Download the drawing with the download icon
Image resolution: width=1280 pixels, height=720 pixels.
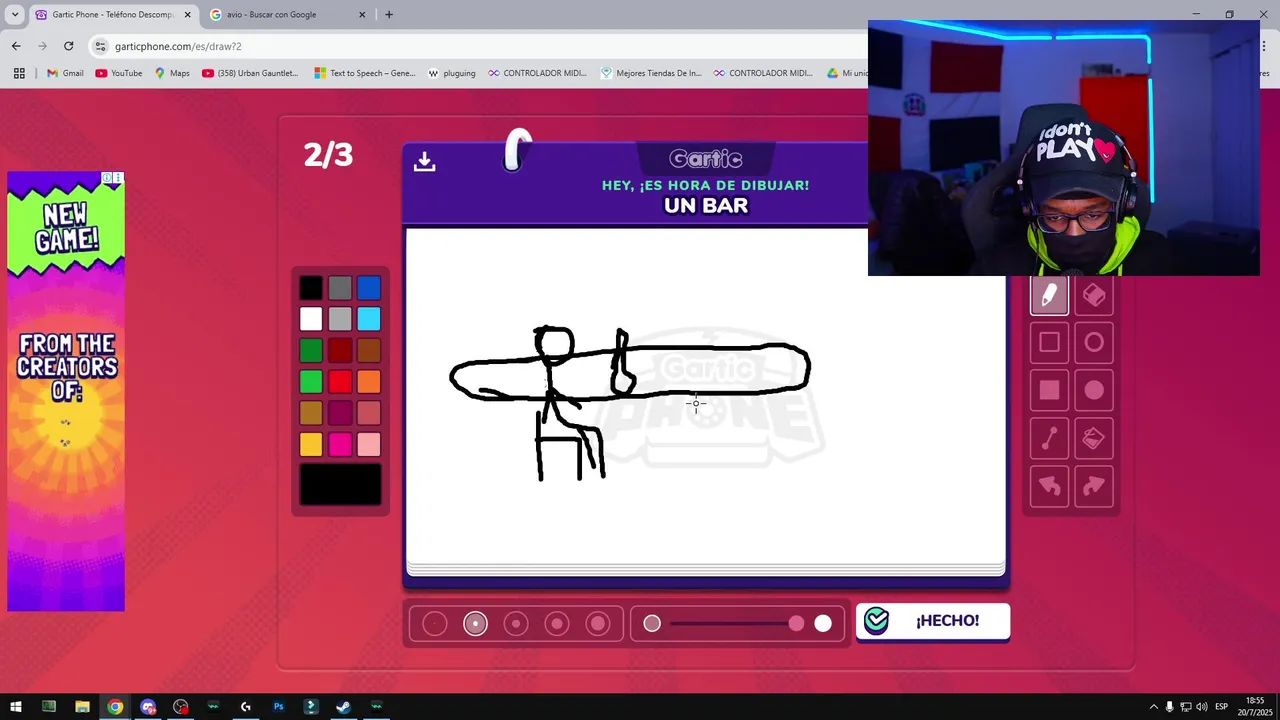click(424, 161)
